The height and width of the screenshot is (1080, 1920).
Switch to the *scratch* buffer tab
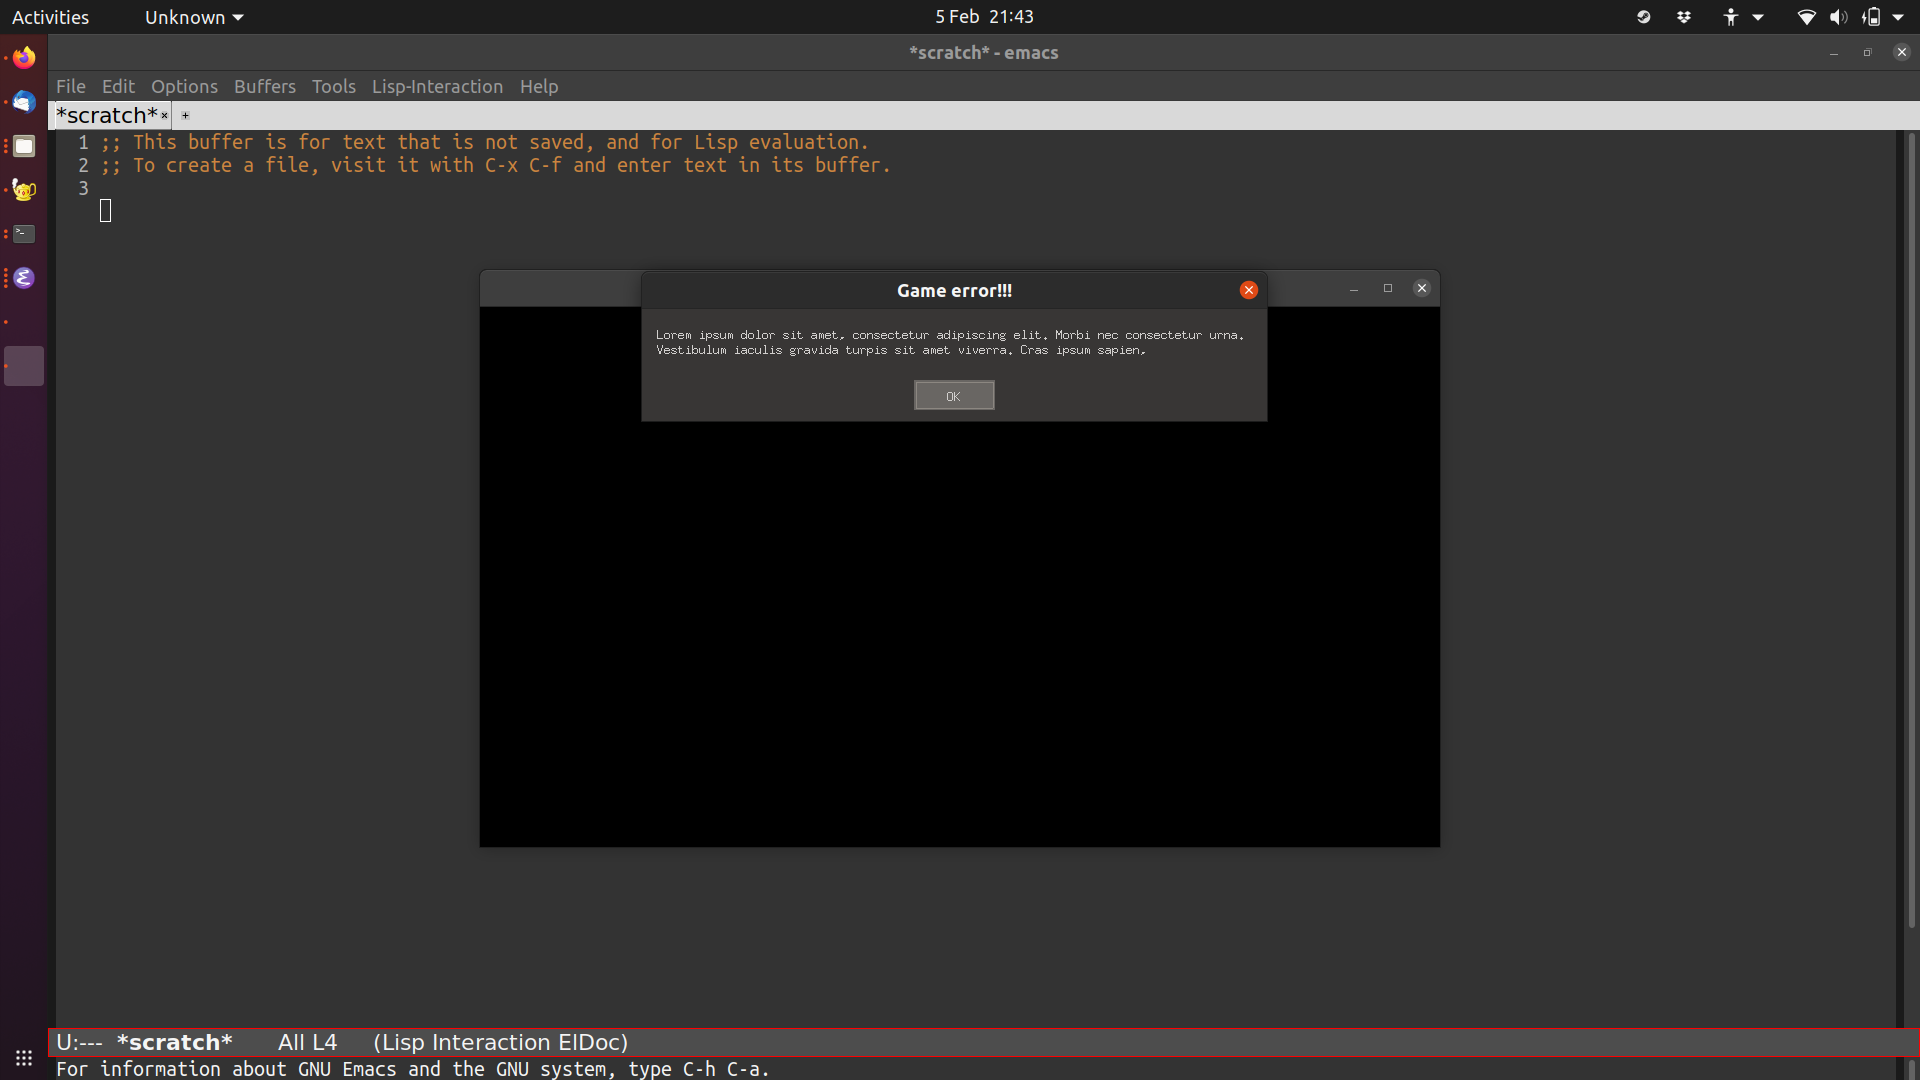[107, 115]
